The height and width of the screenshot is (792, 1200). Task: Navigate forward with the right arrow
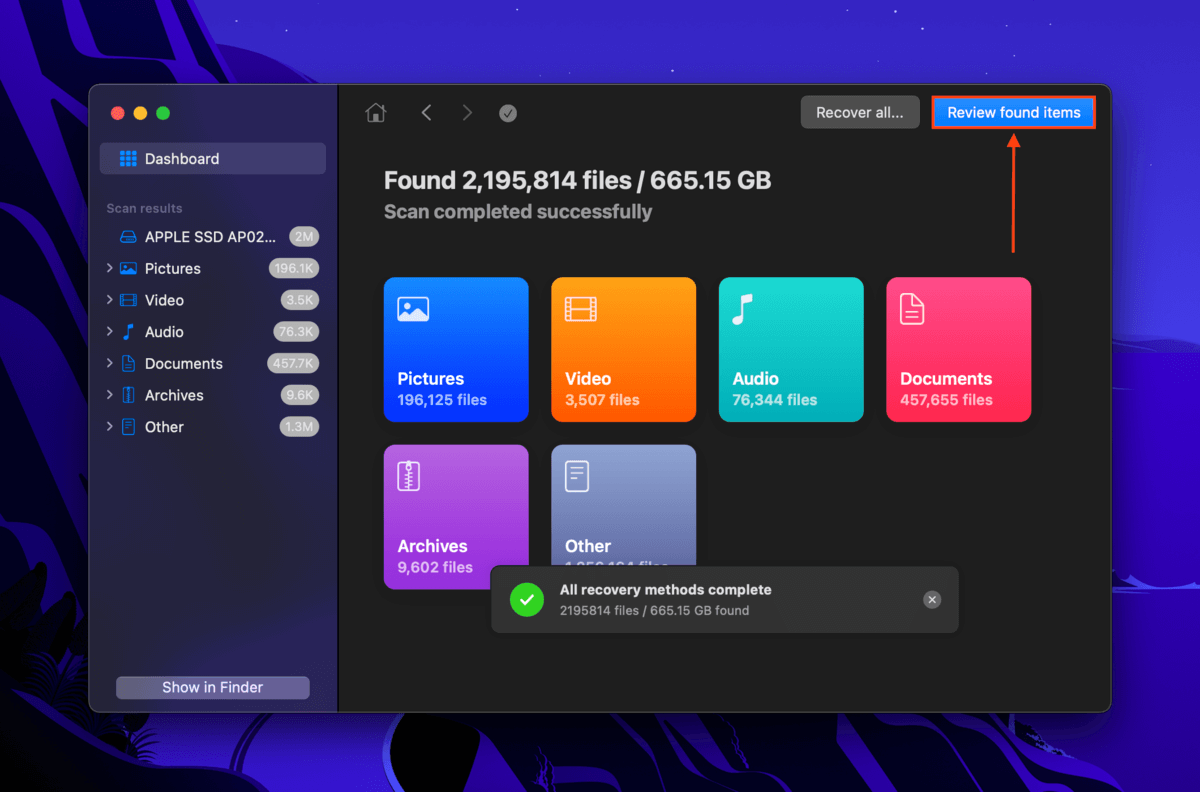(x=467, y=113)
